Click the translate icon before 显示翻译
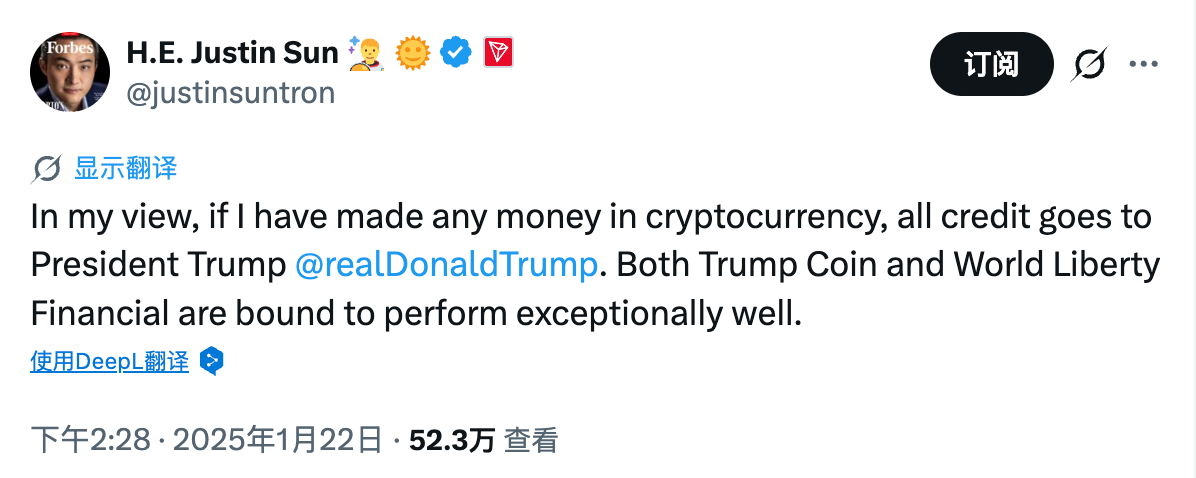The height and width of the screenshot is (478, 1196). (x=47, y=168)
